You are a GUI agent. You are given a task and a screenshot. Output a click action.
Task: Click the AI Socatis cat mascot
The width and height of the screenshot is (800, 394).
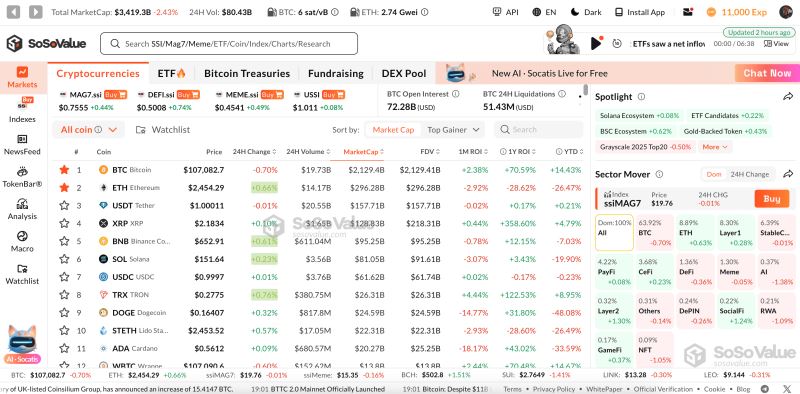point(22,340)
